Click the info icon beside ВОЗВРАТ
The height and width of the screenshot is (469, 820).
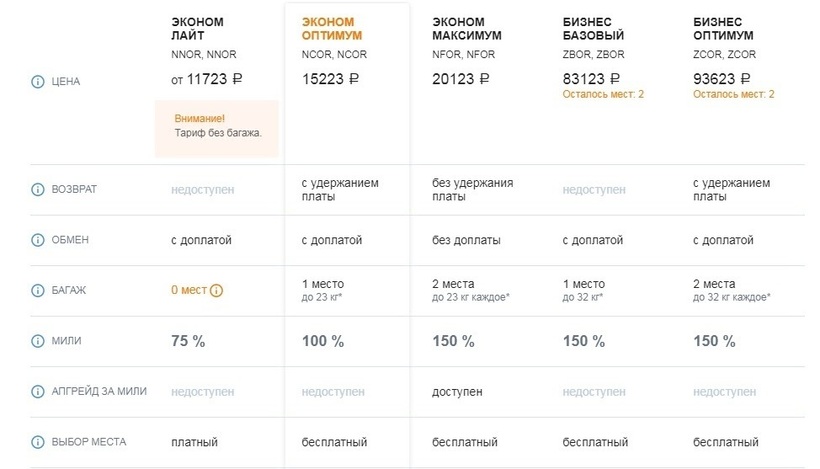point(39,189)
